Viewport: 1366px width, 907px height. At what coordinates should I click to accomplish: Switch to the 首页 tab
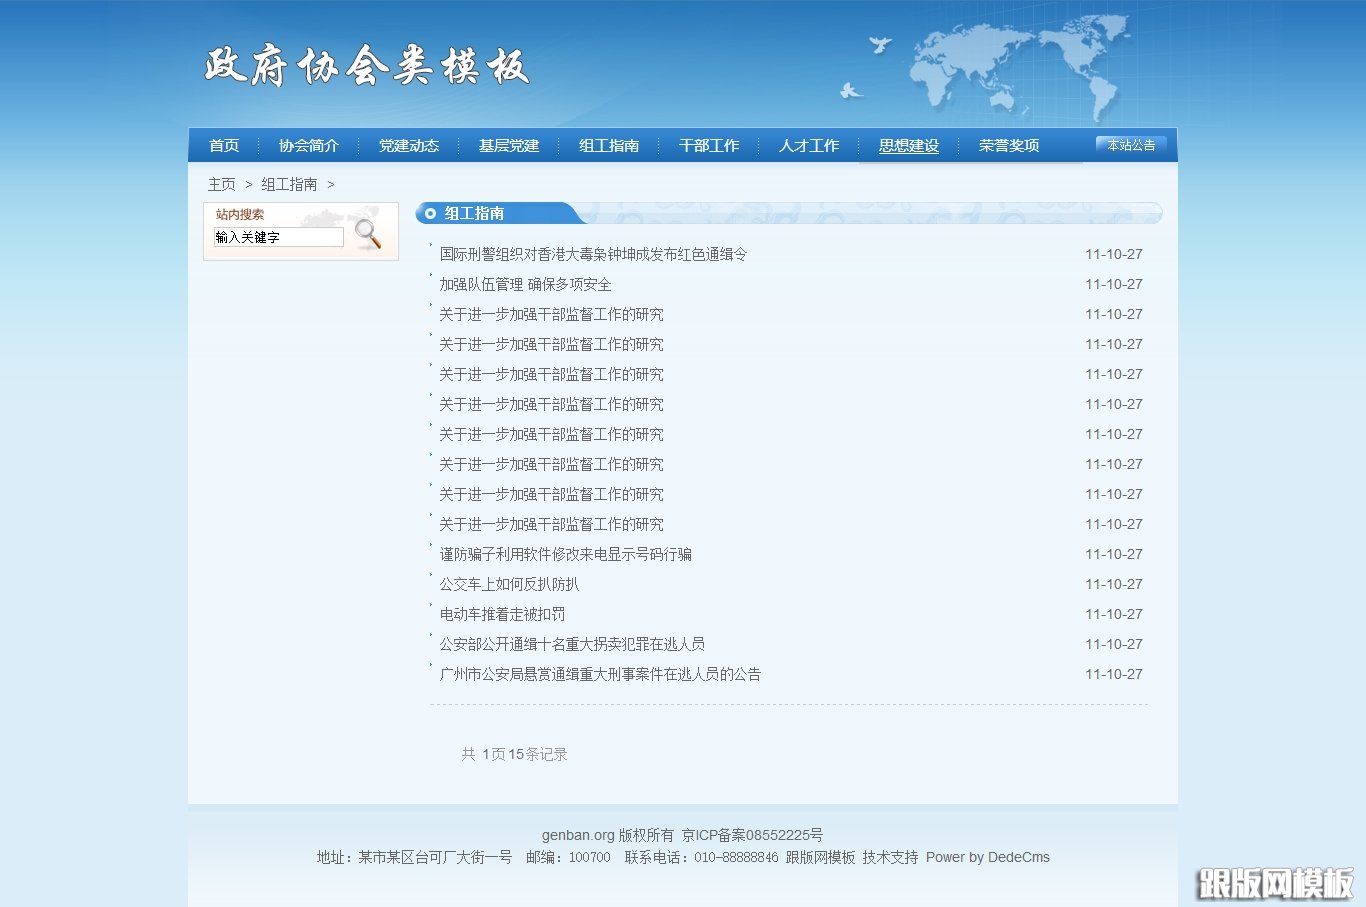222,145
